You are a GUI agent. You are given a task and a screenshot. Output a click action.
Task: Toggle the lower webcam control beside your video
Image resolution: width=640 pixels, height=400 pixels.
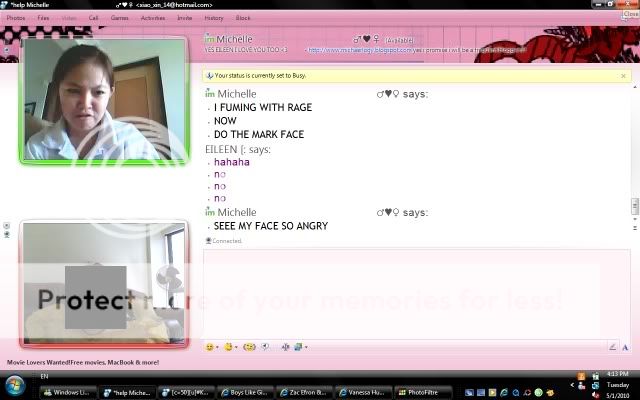(x=7, y=234)
